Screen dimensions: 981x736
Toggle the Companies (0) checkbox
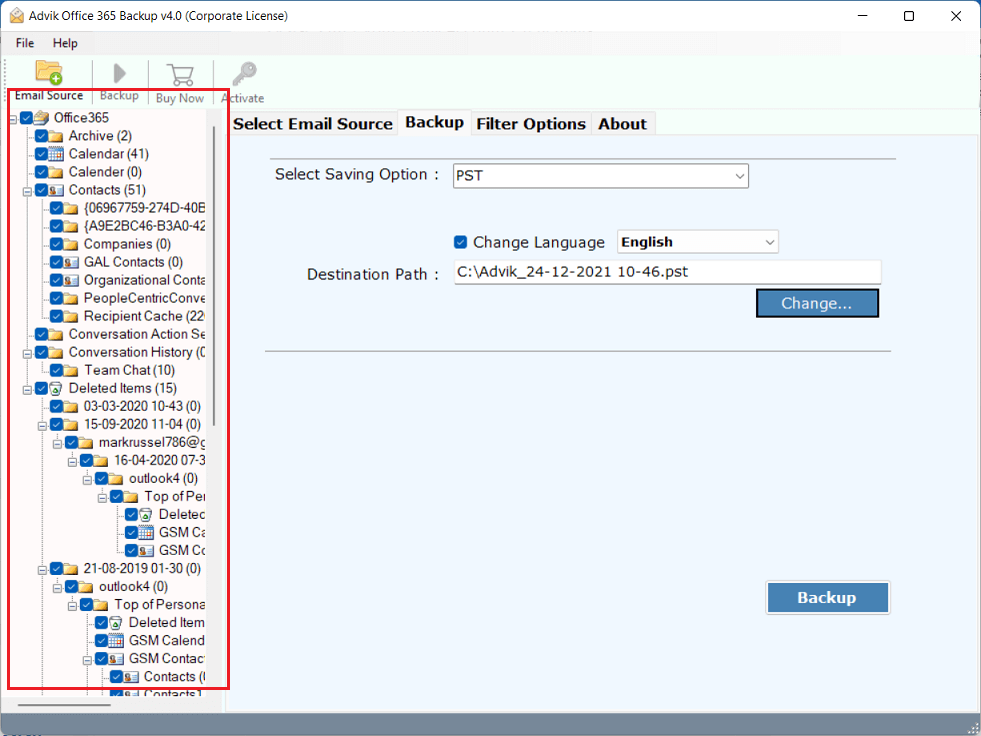click(56, 244)
